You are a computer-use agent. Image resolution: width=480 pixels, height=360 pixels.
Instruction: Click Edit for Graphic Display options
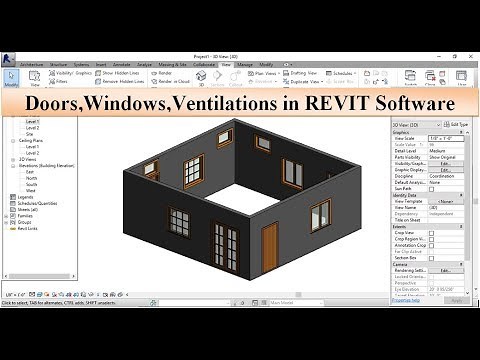coord(446,170)
